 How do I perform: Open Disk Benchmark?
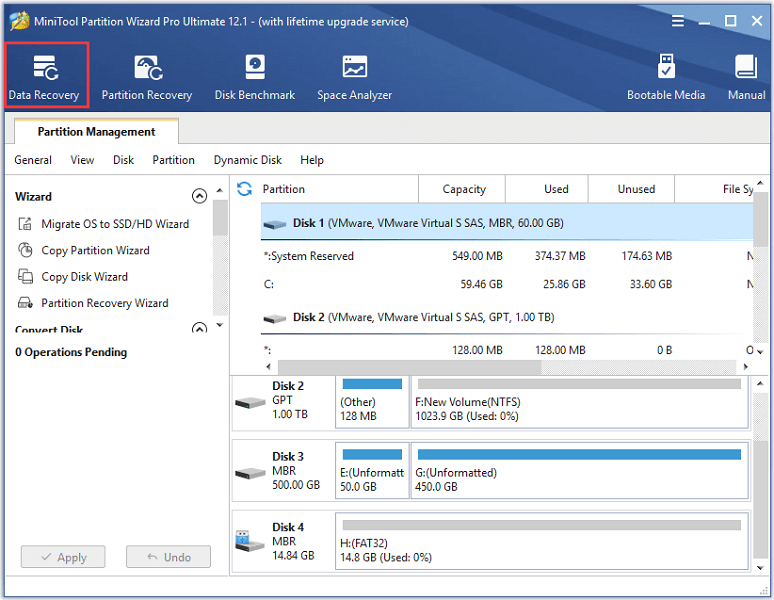(255, 77)
